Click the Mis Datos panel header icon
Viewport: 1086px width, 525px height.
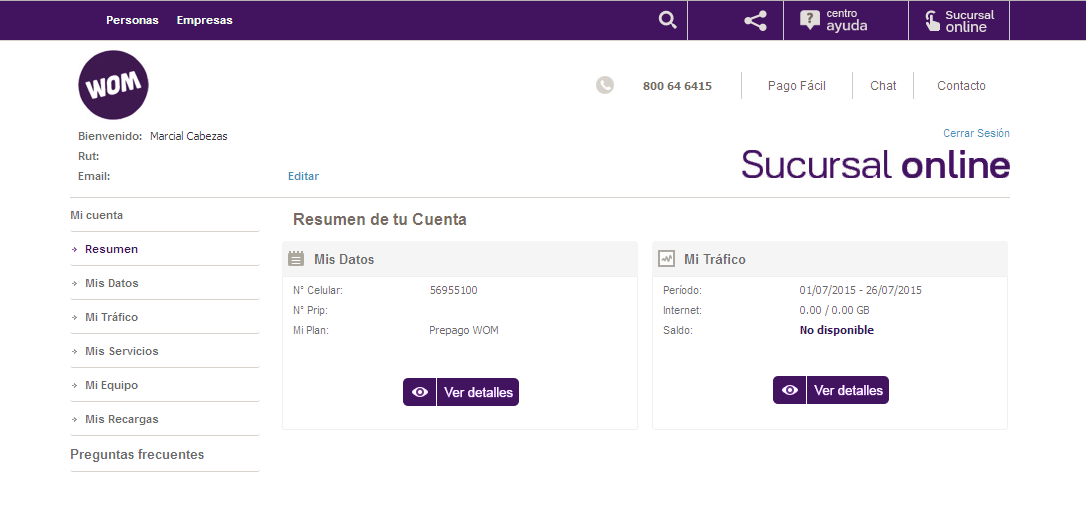pyautogui.click(x=296, y=259)
